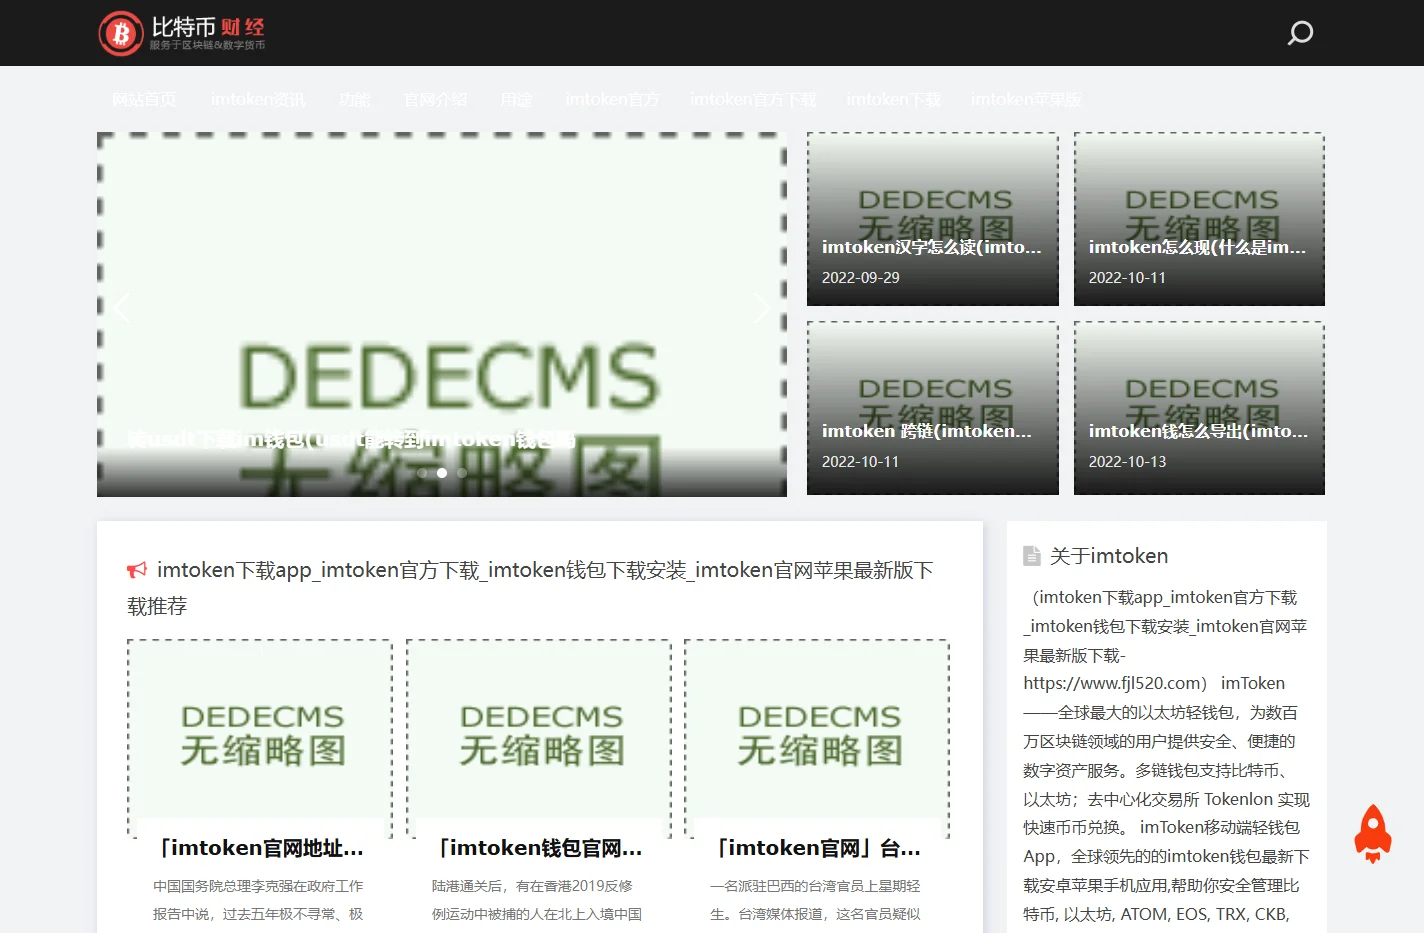Viewport: 1424px width, 933px height.
Task: Select the second carousel dot
Action: coord(442,473)
